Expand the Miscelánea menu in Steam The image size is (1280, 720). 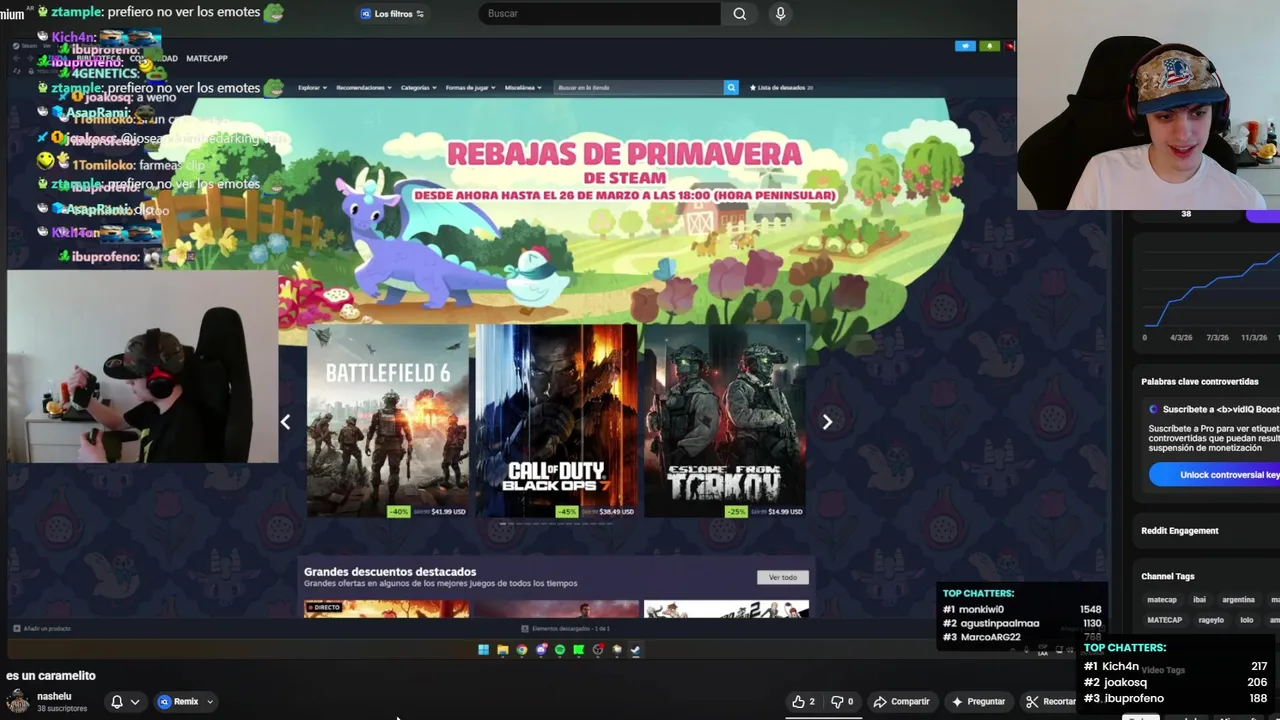[523, 88]
